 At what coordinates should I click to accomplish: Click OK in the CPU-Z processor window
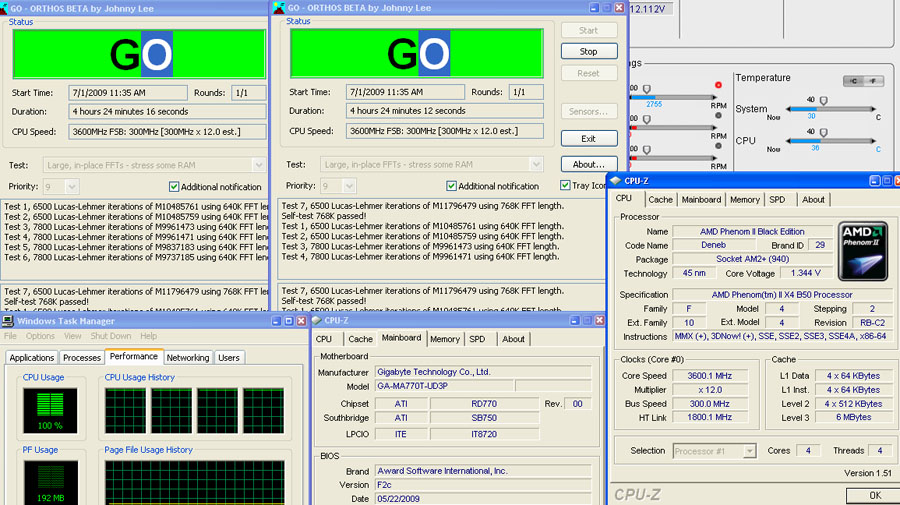pos(875,495)
